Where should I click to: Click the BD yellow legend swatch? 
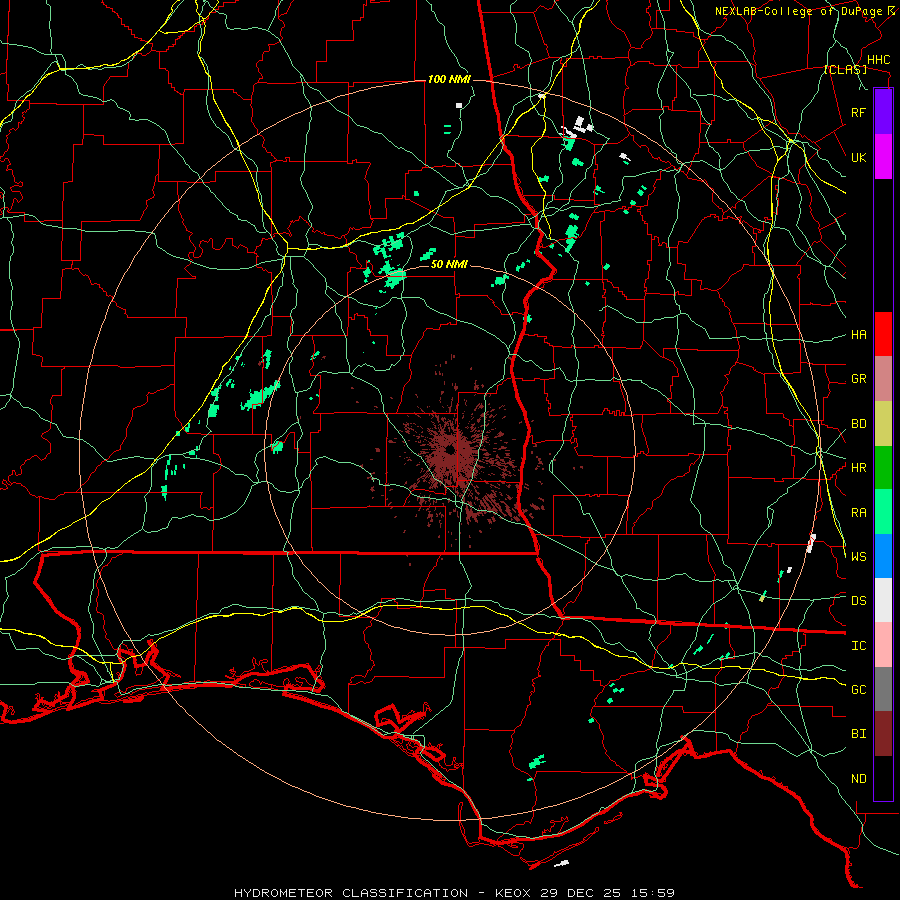[883, 424]
